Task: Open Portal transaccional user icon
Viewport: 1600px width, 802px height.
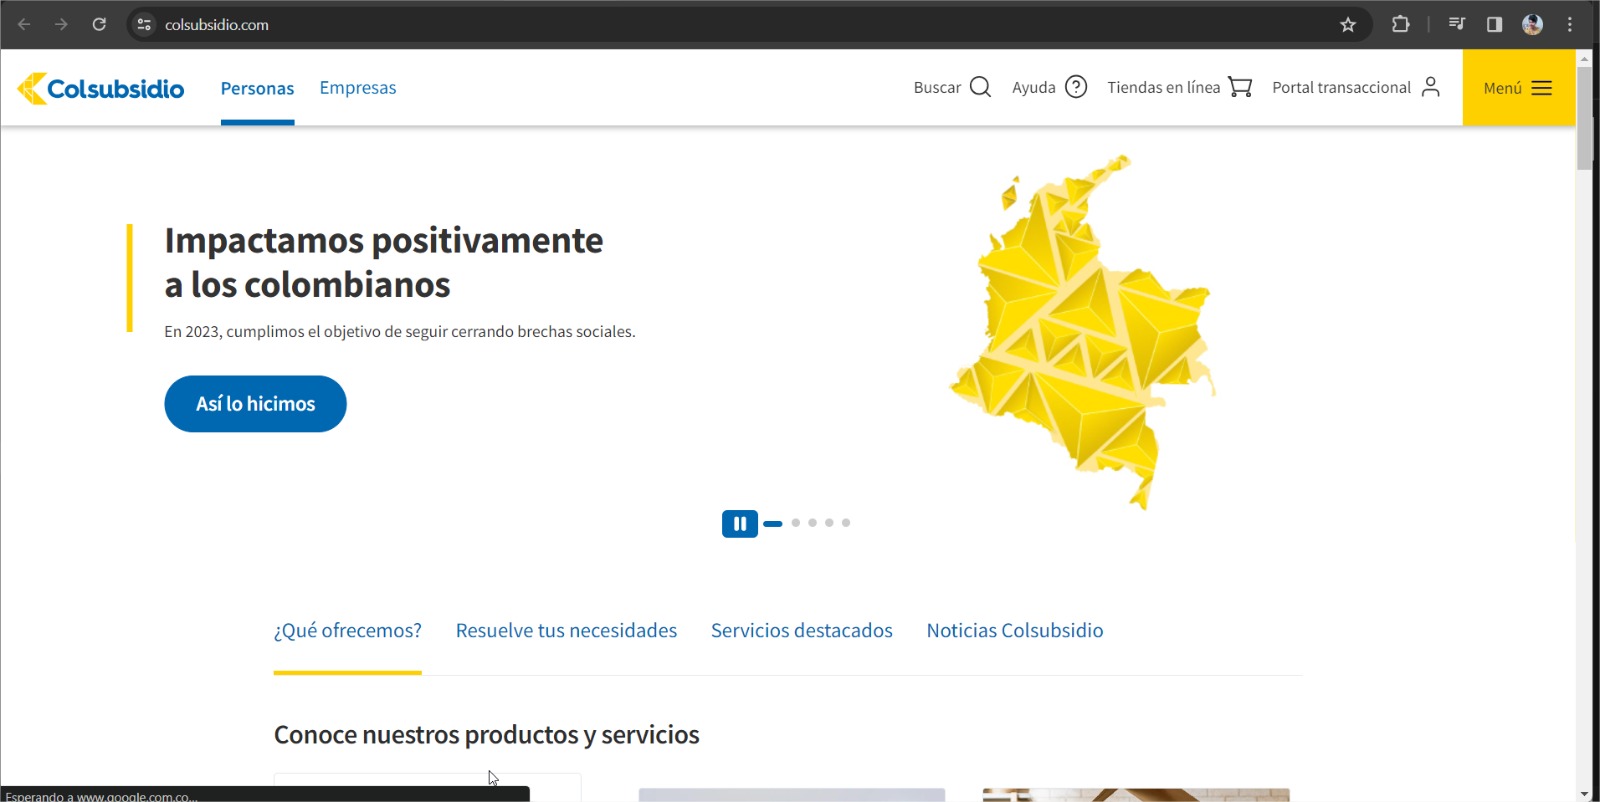Action: 1431,87
